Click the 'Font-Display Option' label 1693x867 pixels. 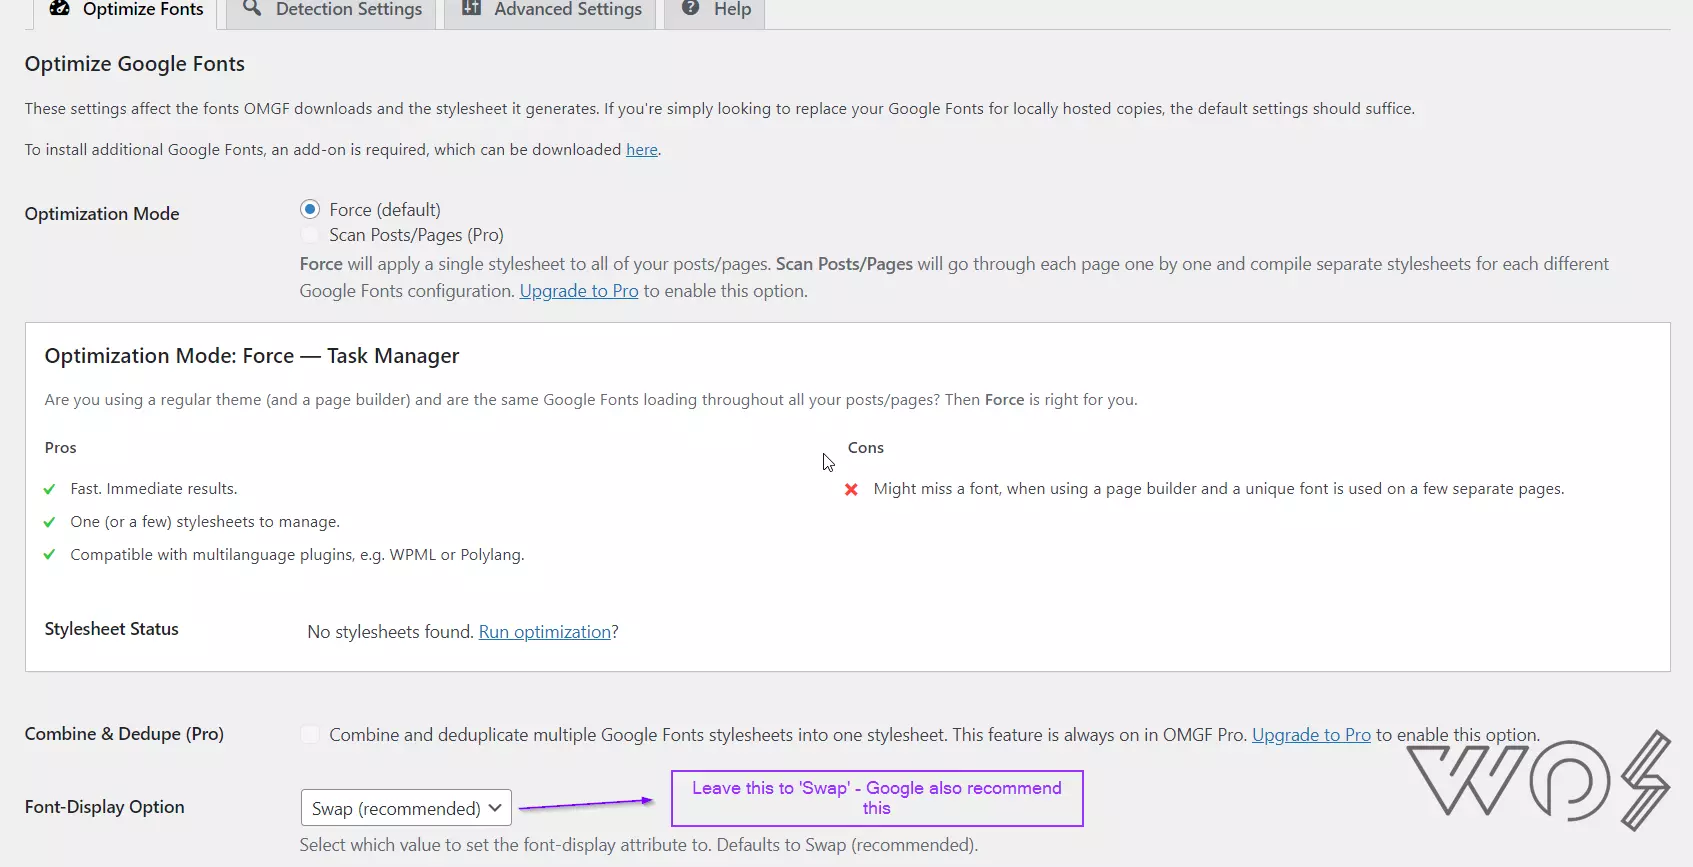(105, 807)
